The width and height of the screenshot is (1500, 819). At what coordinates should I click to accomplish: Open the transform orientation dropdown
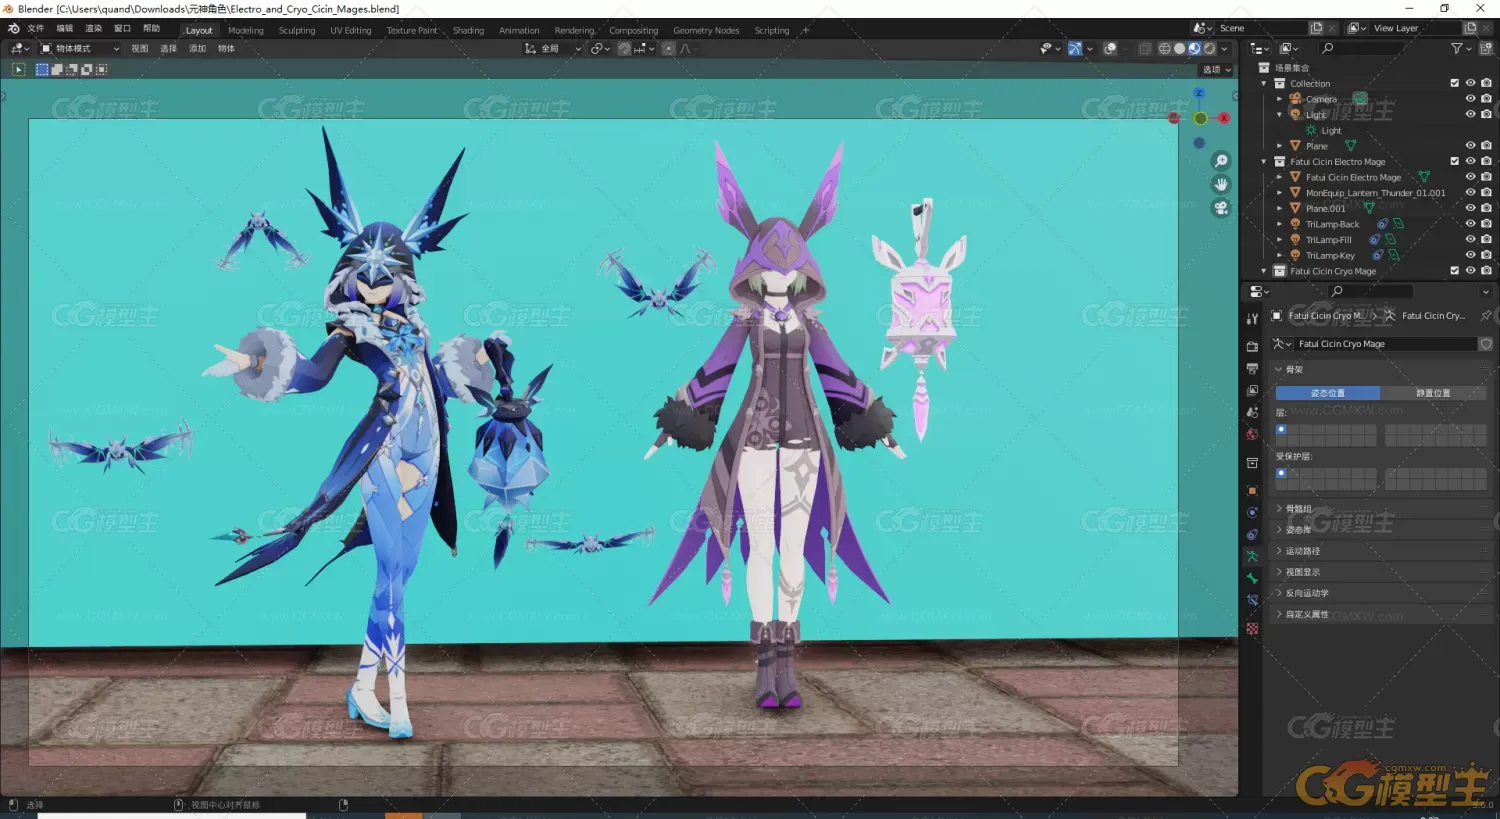[x=553, y=48]
